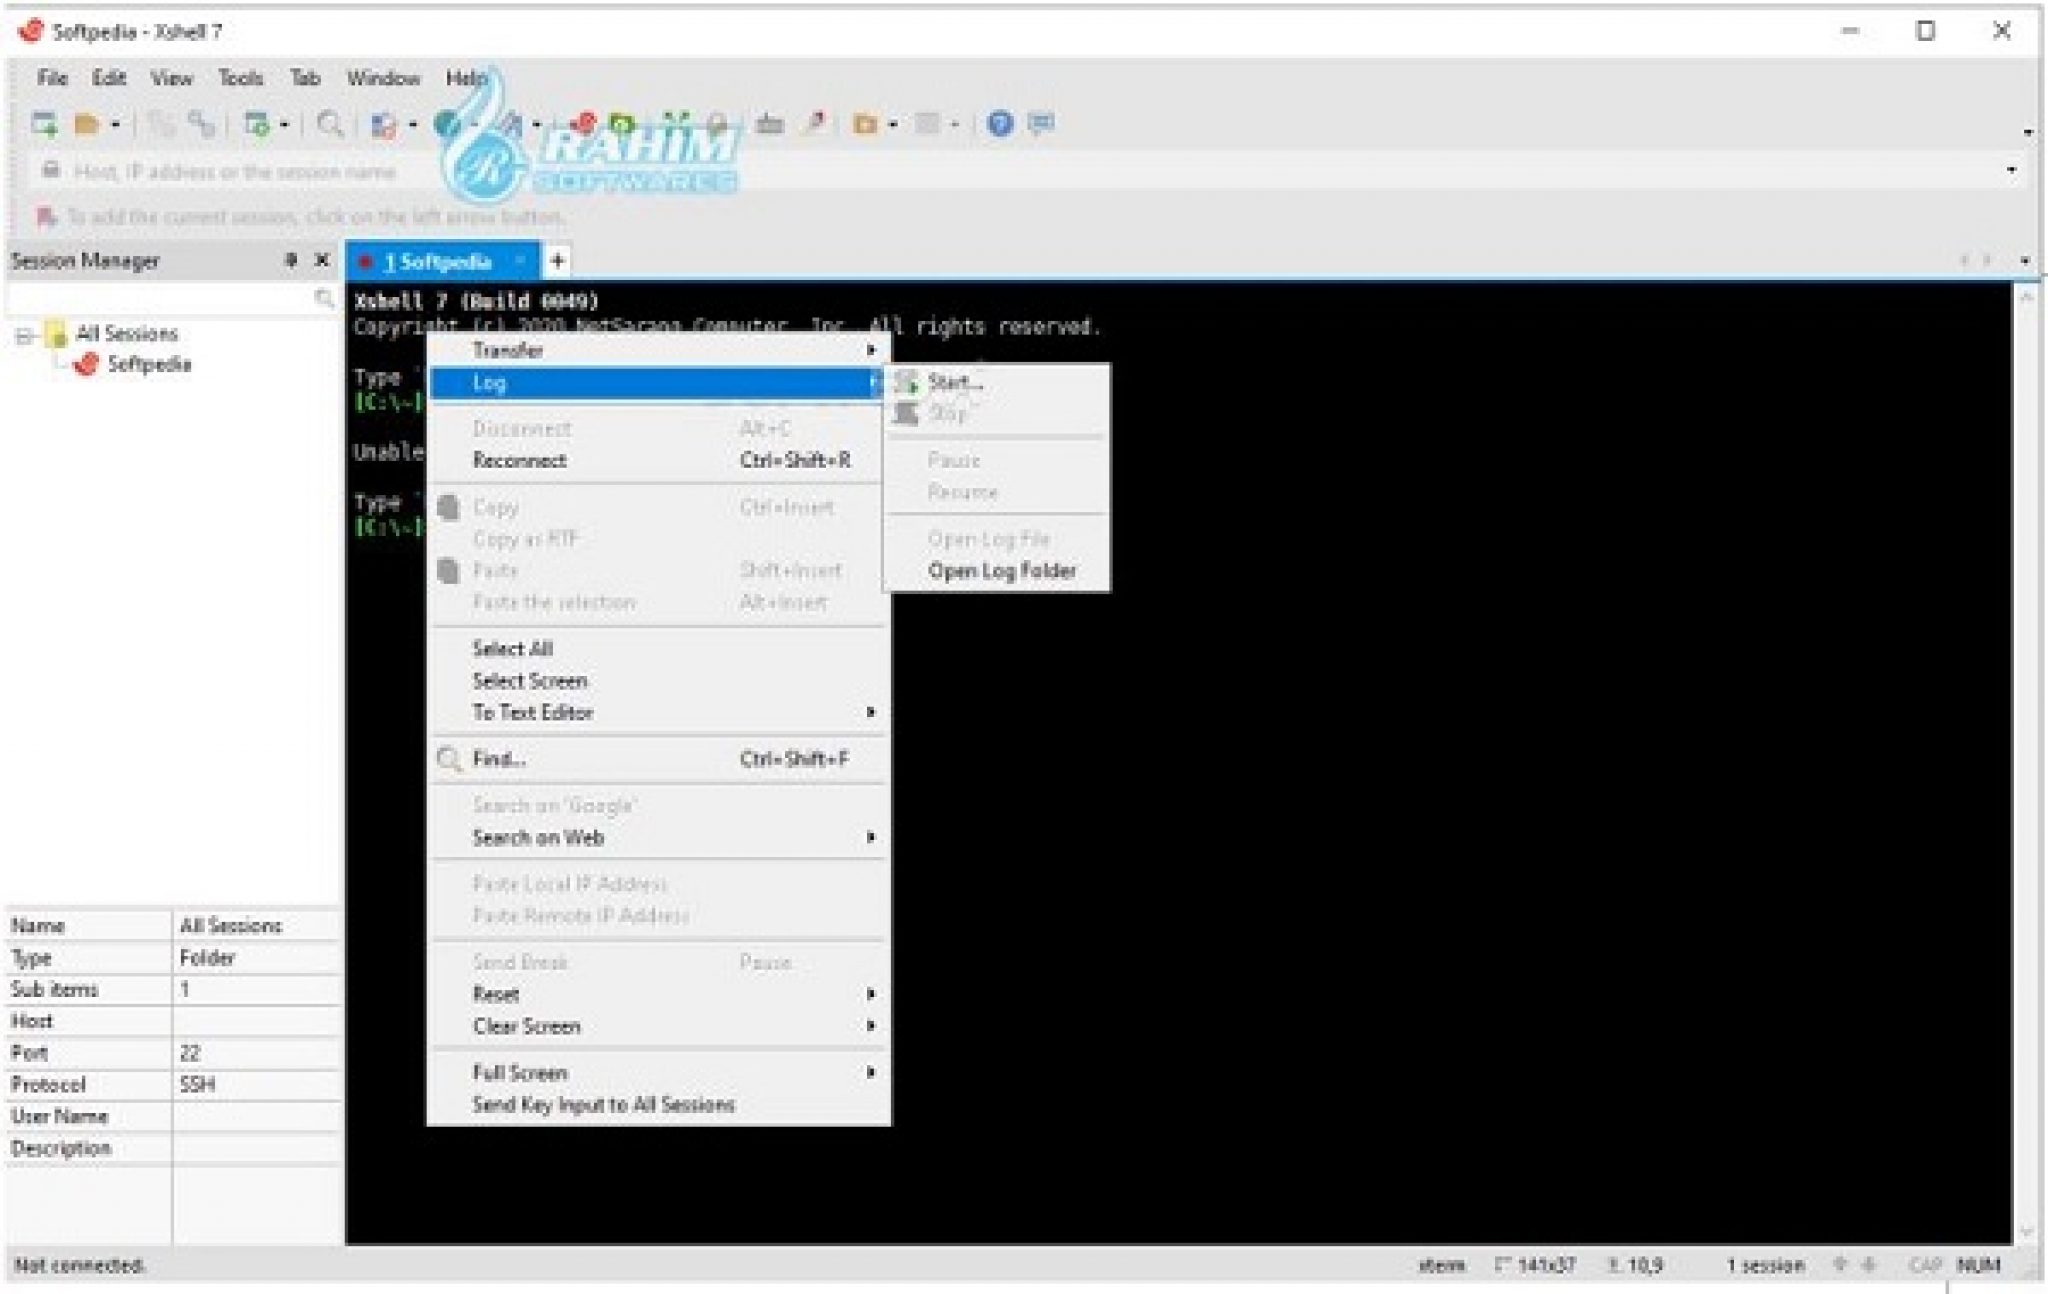Open Help using the question mark toolbar icon
The width and height of the screenshot is (2048, 1294).
[x=1000, y=124]
